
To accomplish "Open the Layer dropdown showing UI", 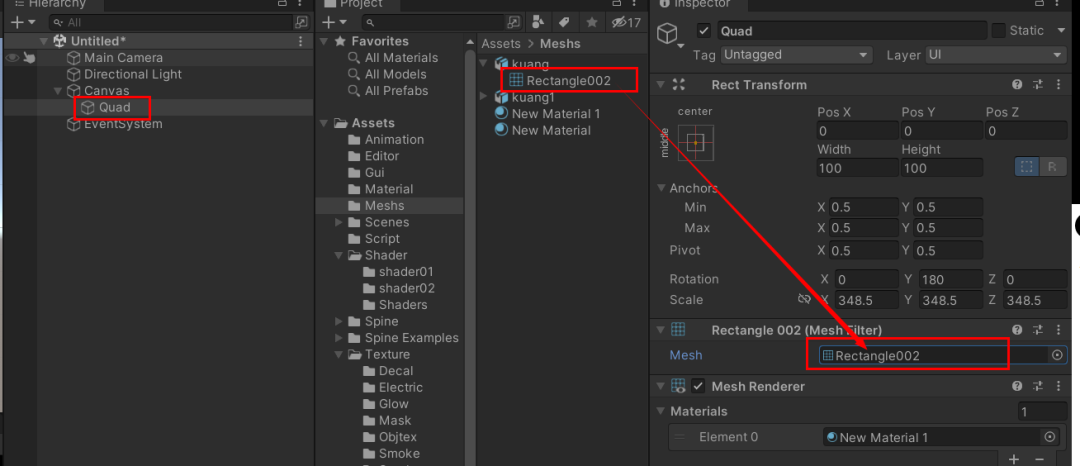I will tap(995, 55).
